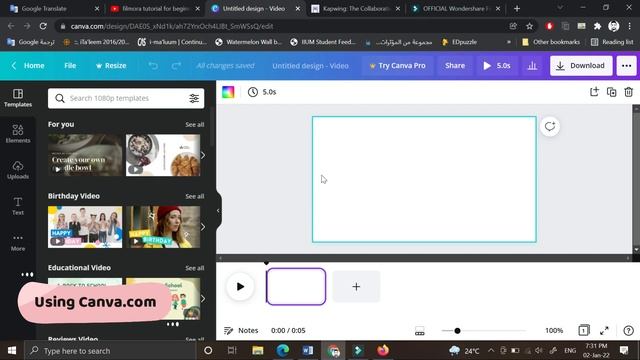This screenshot has height=360, width=640.
Task: Expand Birthday Video row with arrow
Action: [x=203, y=227]
